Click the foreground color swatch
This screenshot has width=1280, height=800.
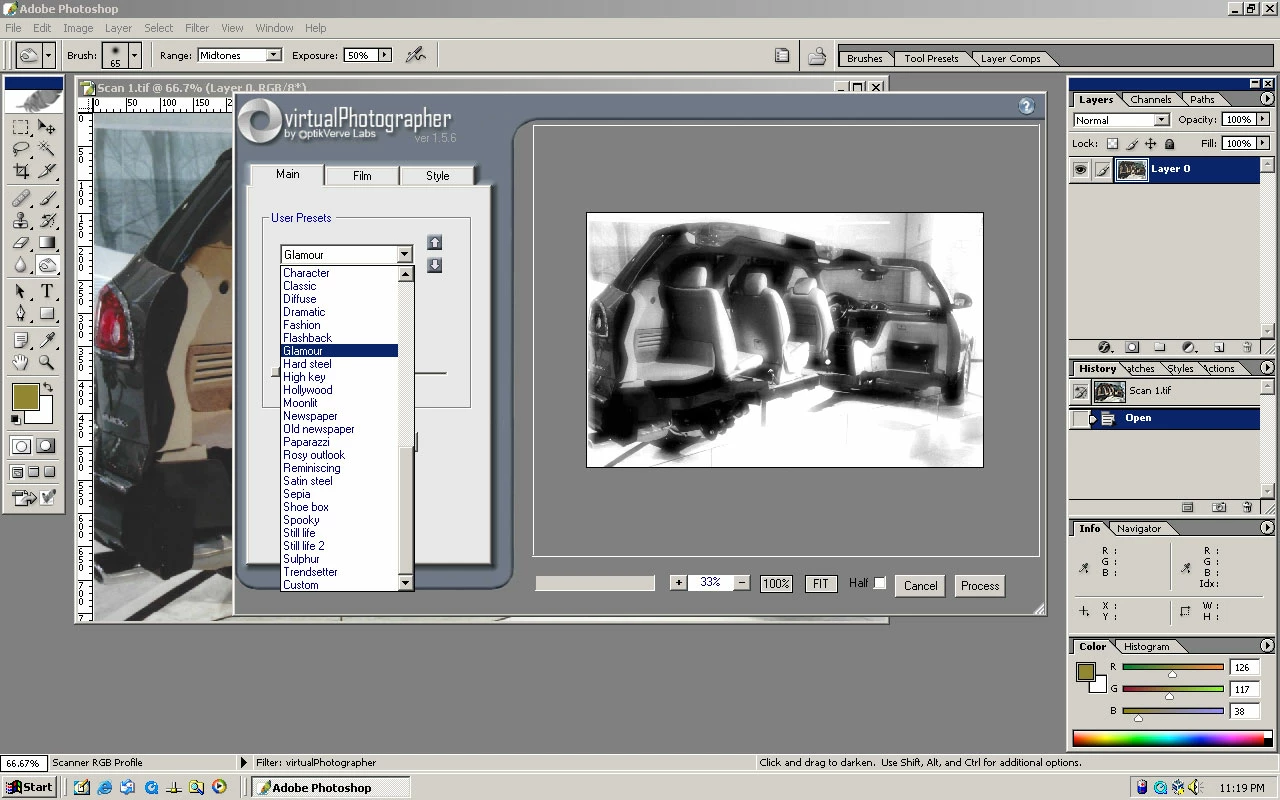click(25, 397)
